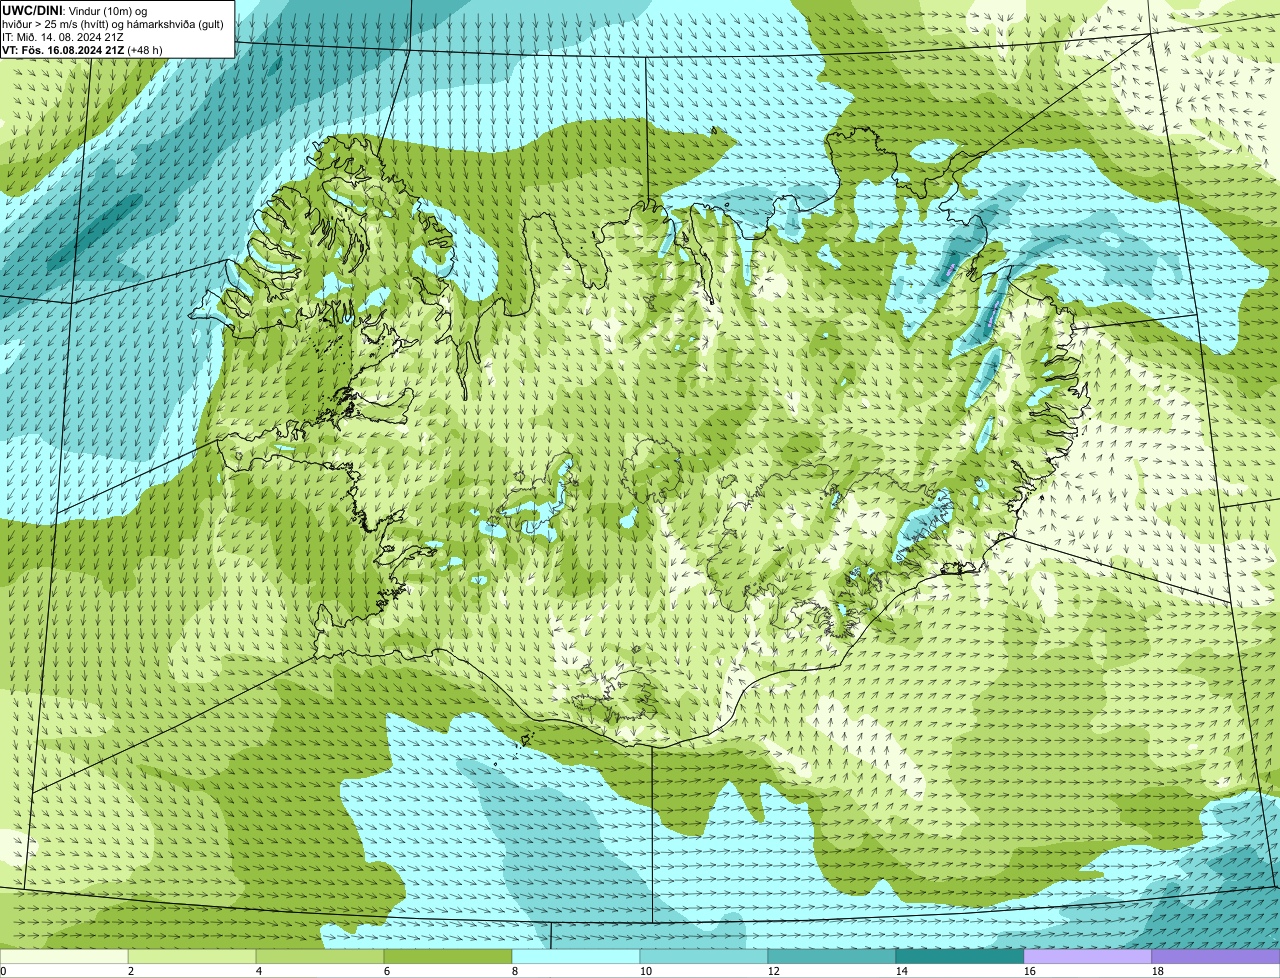The width and height of the screenshot is (1280, 978).
Task: Select the 10–12 m/s legend swatch
Action: pos(704,956)
